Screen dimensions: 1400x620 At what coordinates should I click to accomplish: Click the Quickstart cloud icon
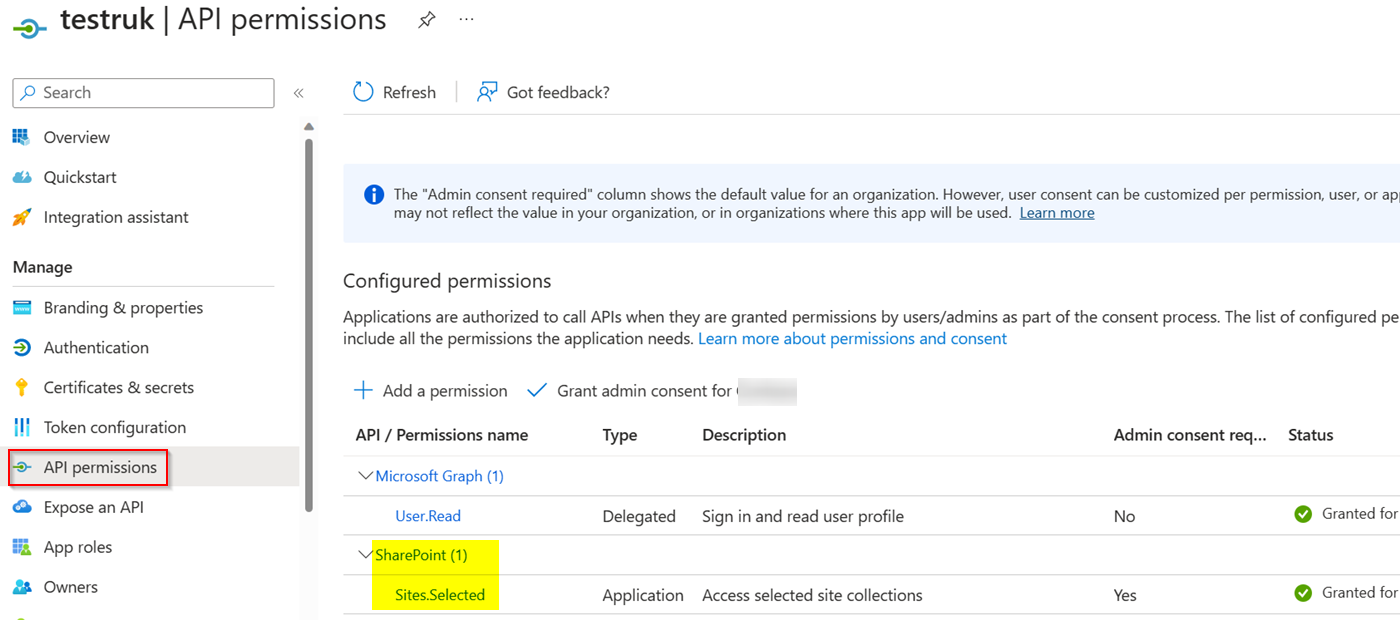coord(22,177)
